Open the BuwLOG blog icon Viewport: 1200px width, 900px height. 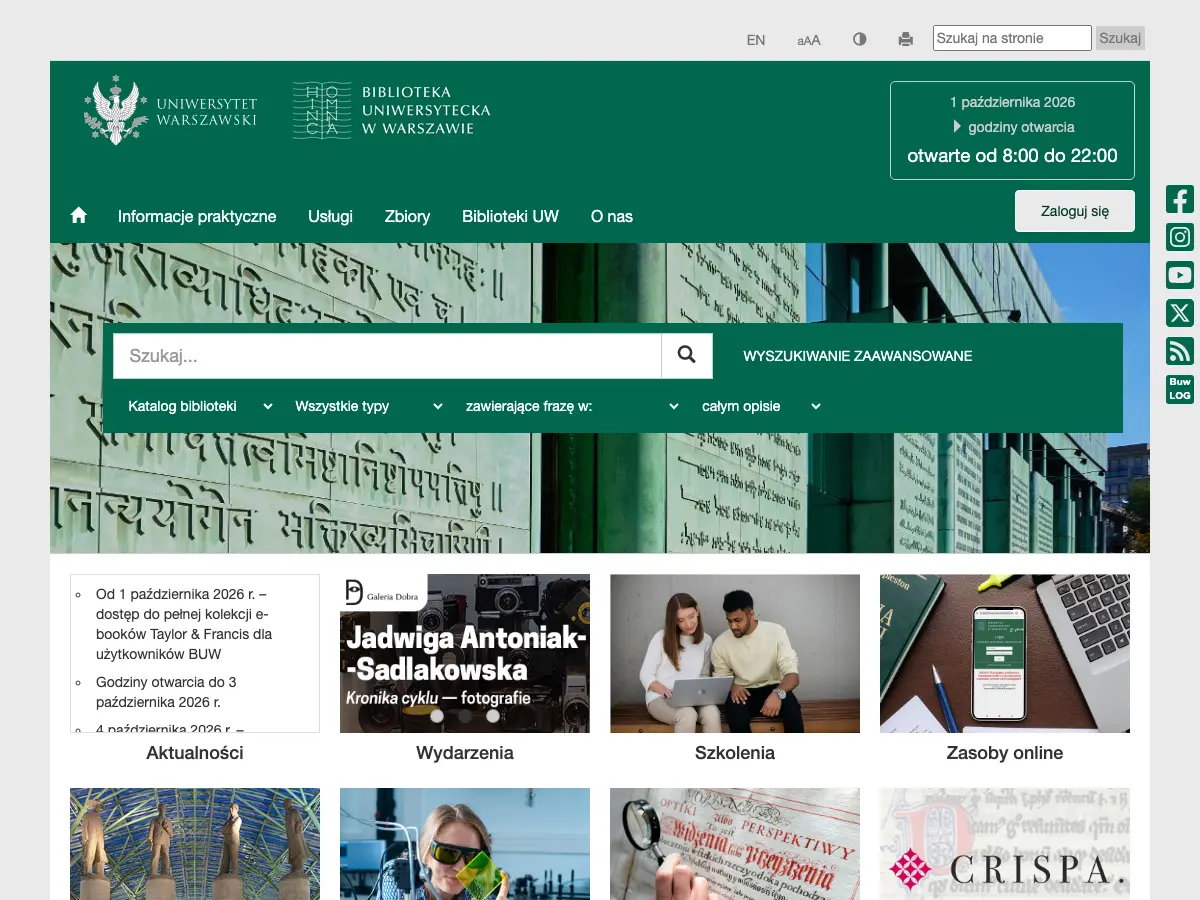point(1180,389)
